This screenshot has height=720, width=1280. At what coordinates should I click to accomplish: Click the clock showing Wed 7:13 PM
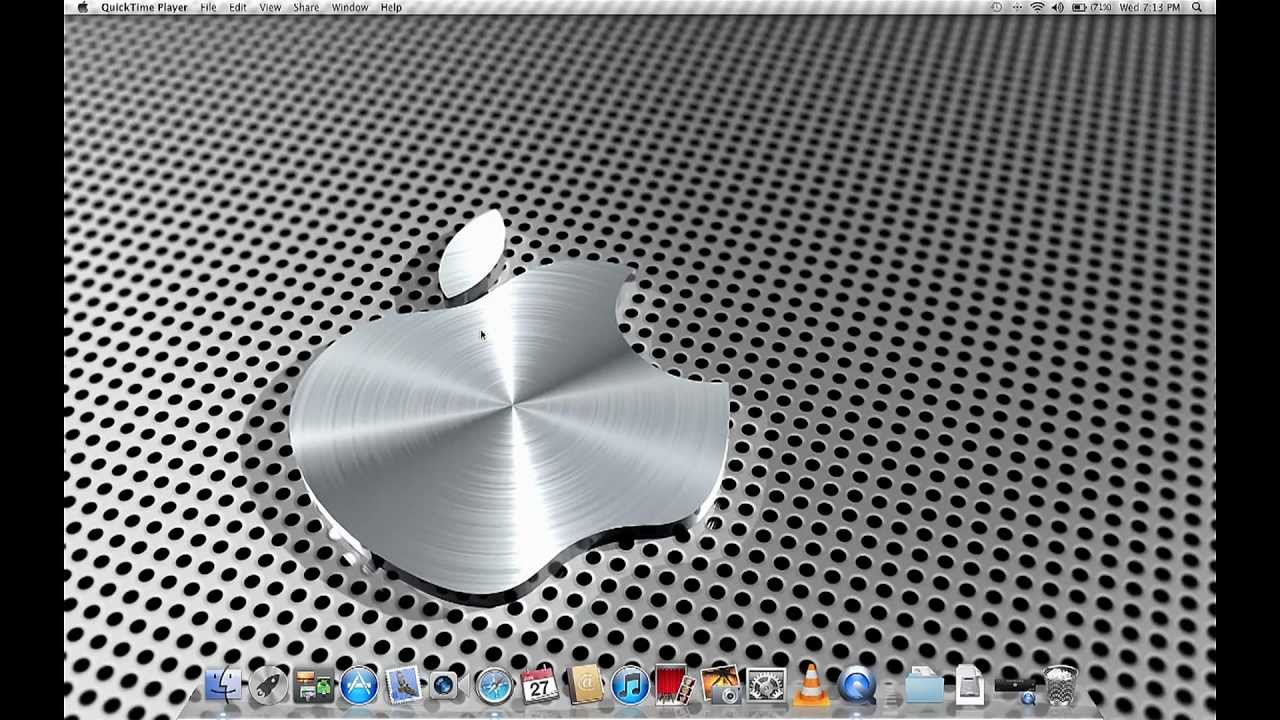[x=1150, y=7]
